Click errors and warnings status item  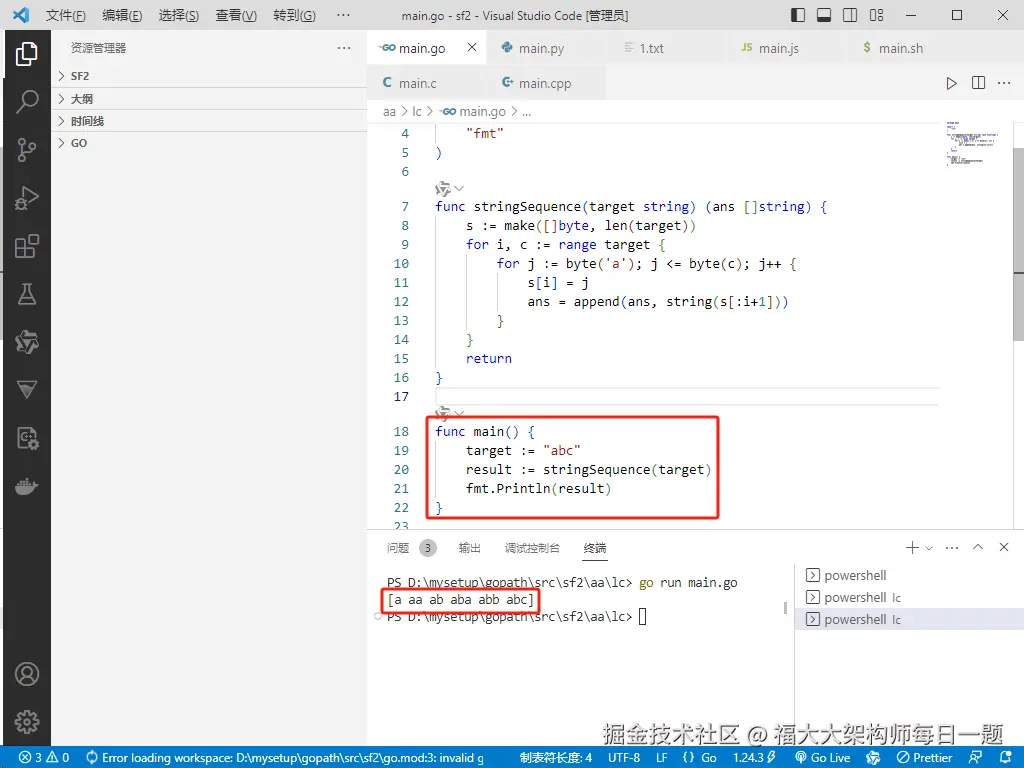point(44,758)
